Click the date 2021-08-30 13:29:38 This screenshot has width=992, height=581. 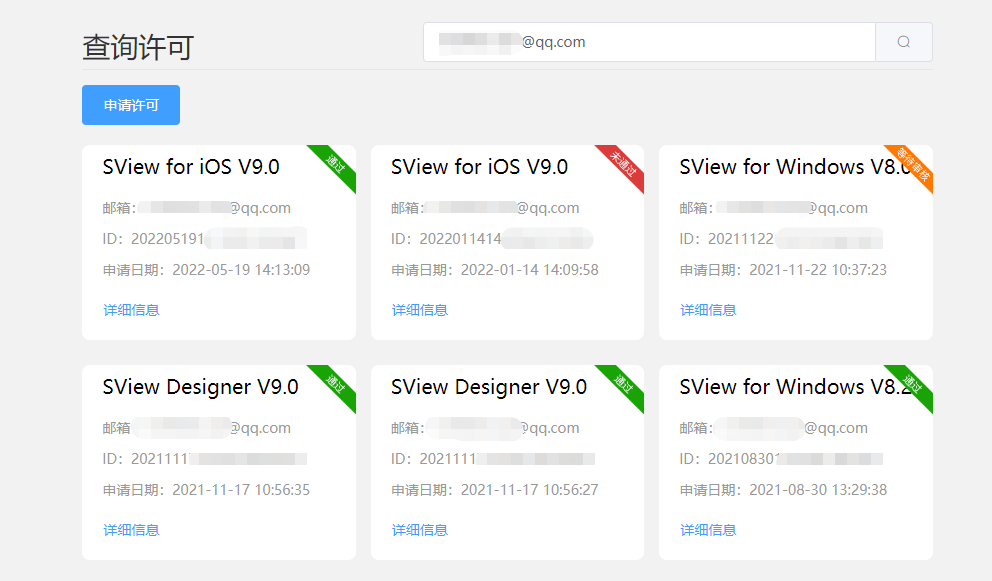[x=818, y=490]
